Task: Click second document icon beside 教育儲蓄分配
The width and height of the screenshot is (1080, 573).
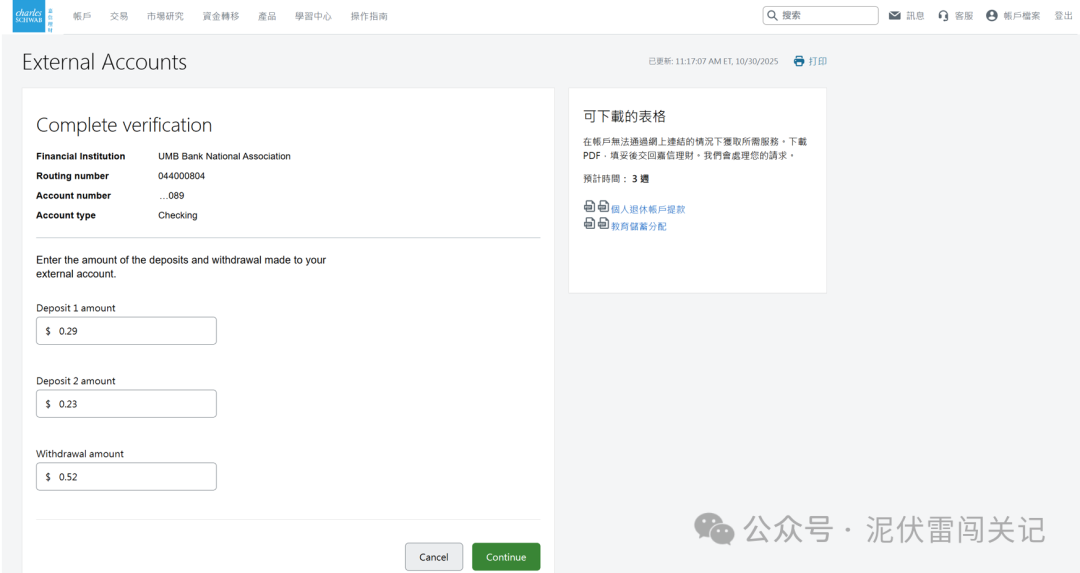Action: (x=603, y=223)
